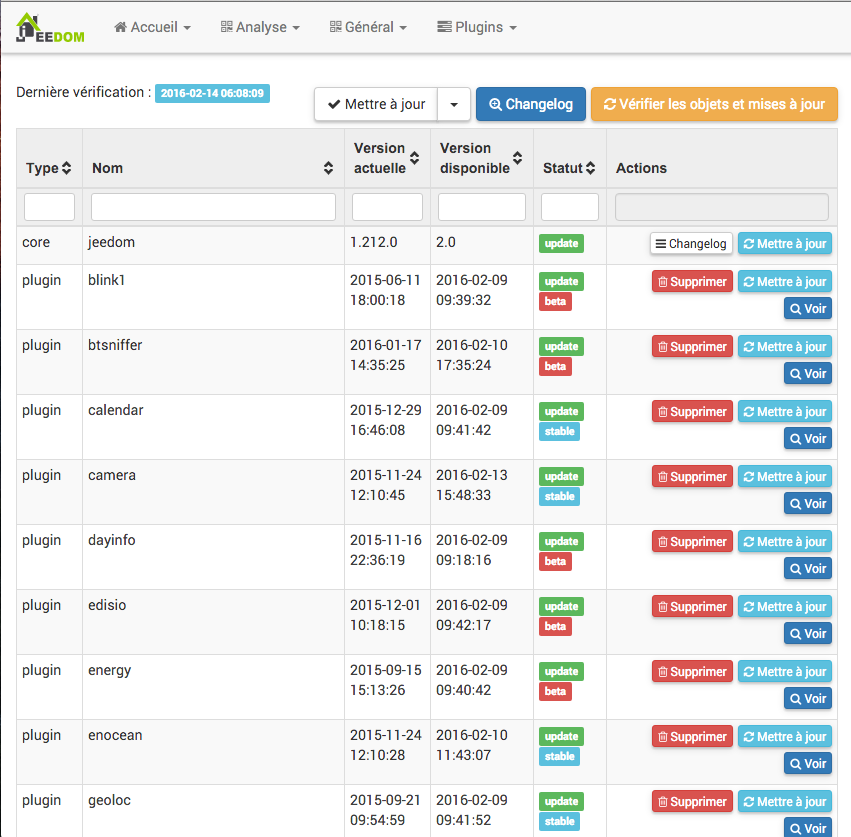The height and width of the screenshot is (837, 851).
Task: Delete the edisio plugin
Action: 692,606
